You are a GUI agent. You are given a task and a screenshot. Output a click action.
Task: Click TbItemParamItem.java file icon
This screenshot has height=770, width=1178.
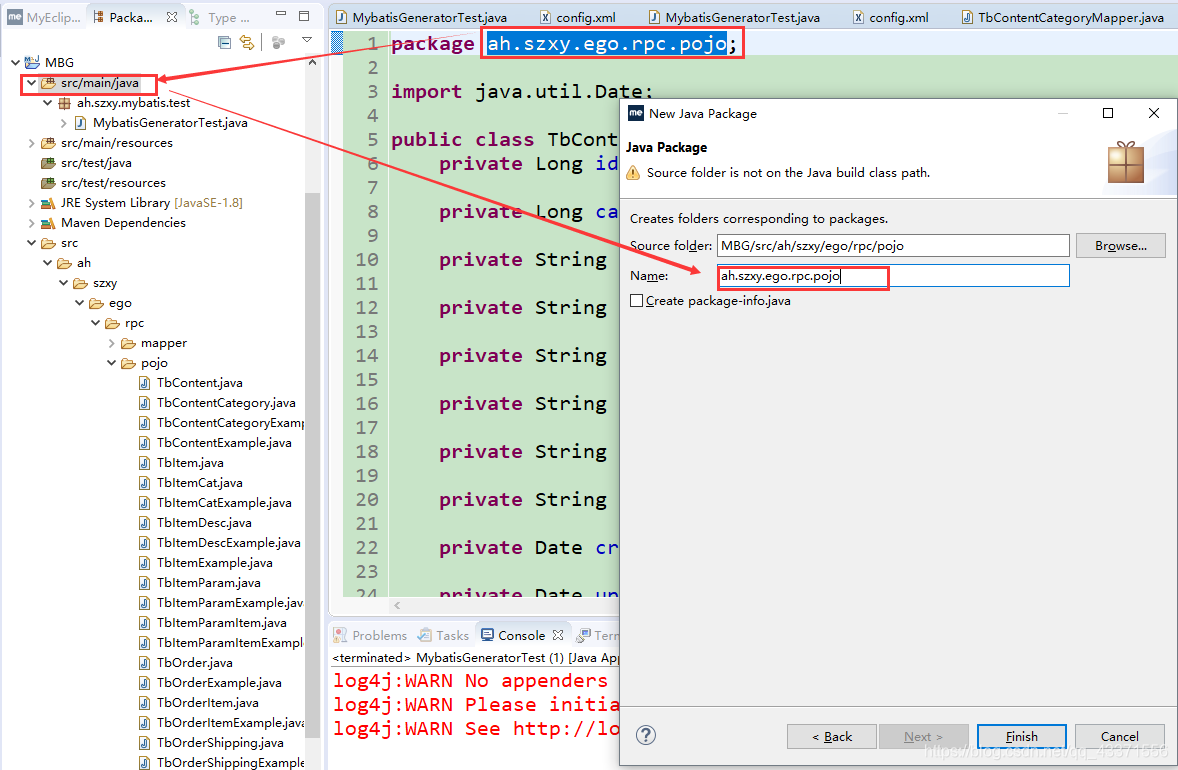[x=144, y=622]
